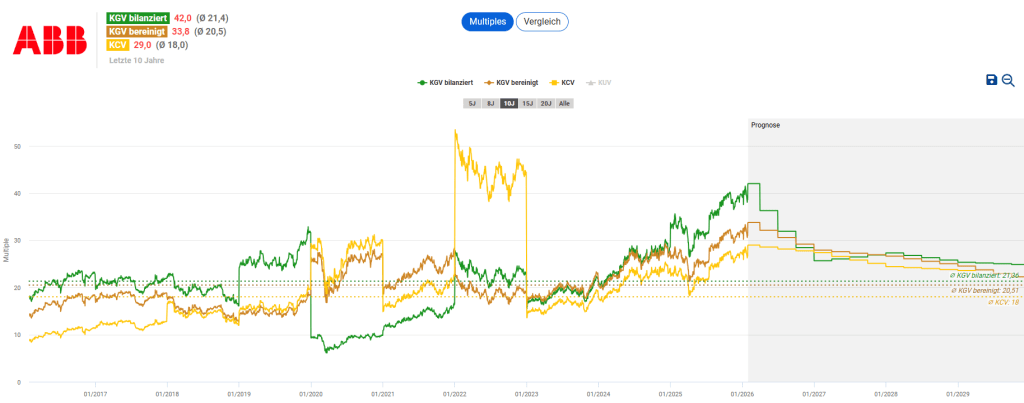Click the yellow KCV badge

pos(118,45)
